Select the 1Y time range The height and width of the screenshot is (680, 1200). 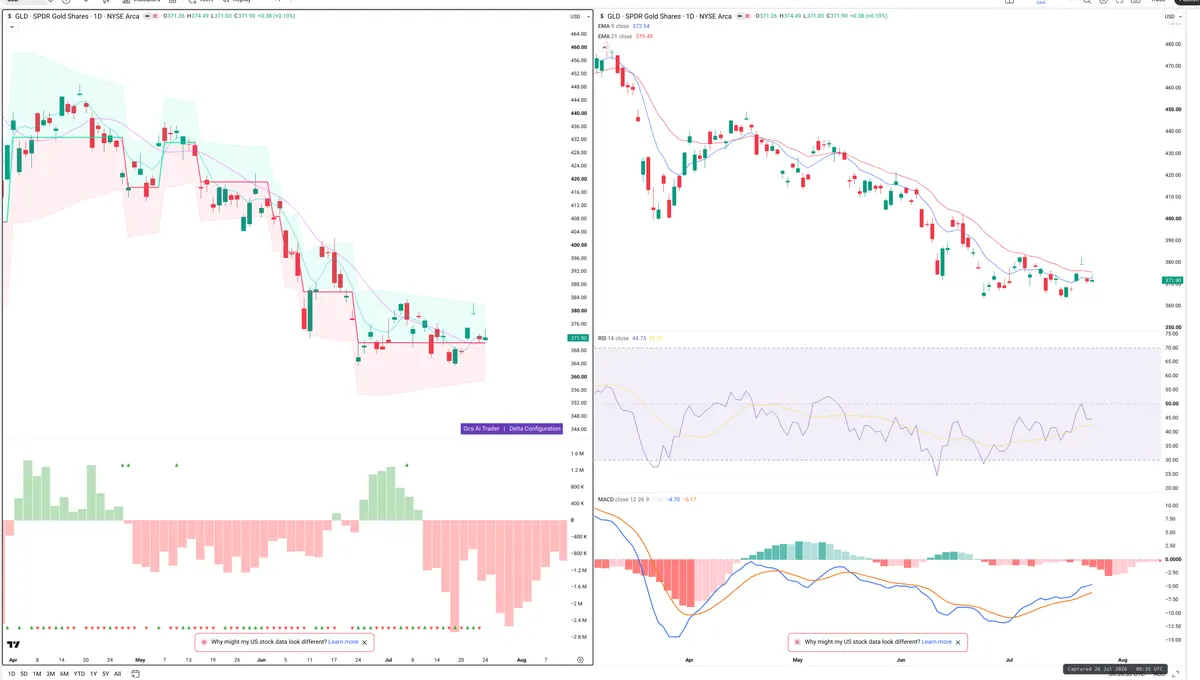pos(93,674)
